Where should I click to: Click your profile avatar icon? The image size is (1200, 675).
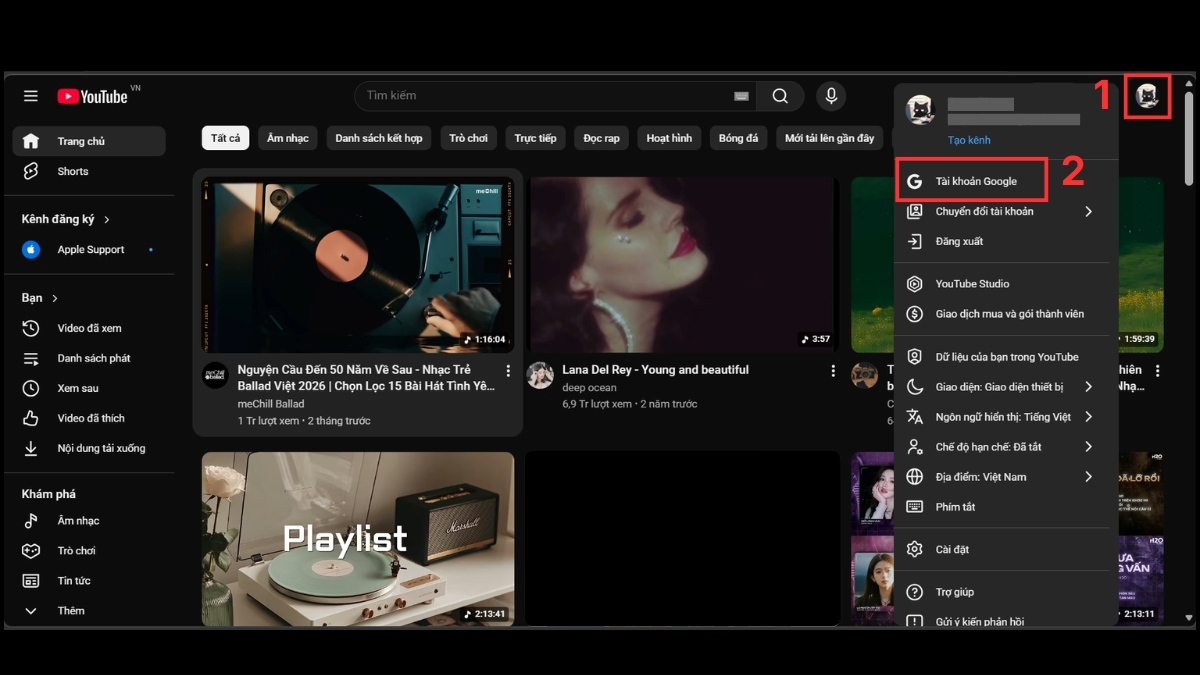1148,96
